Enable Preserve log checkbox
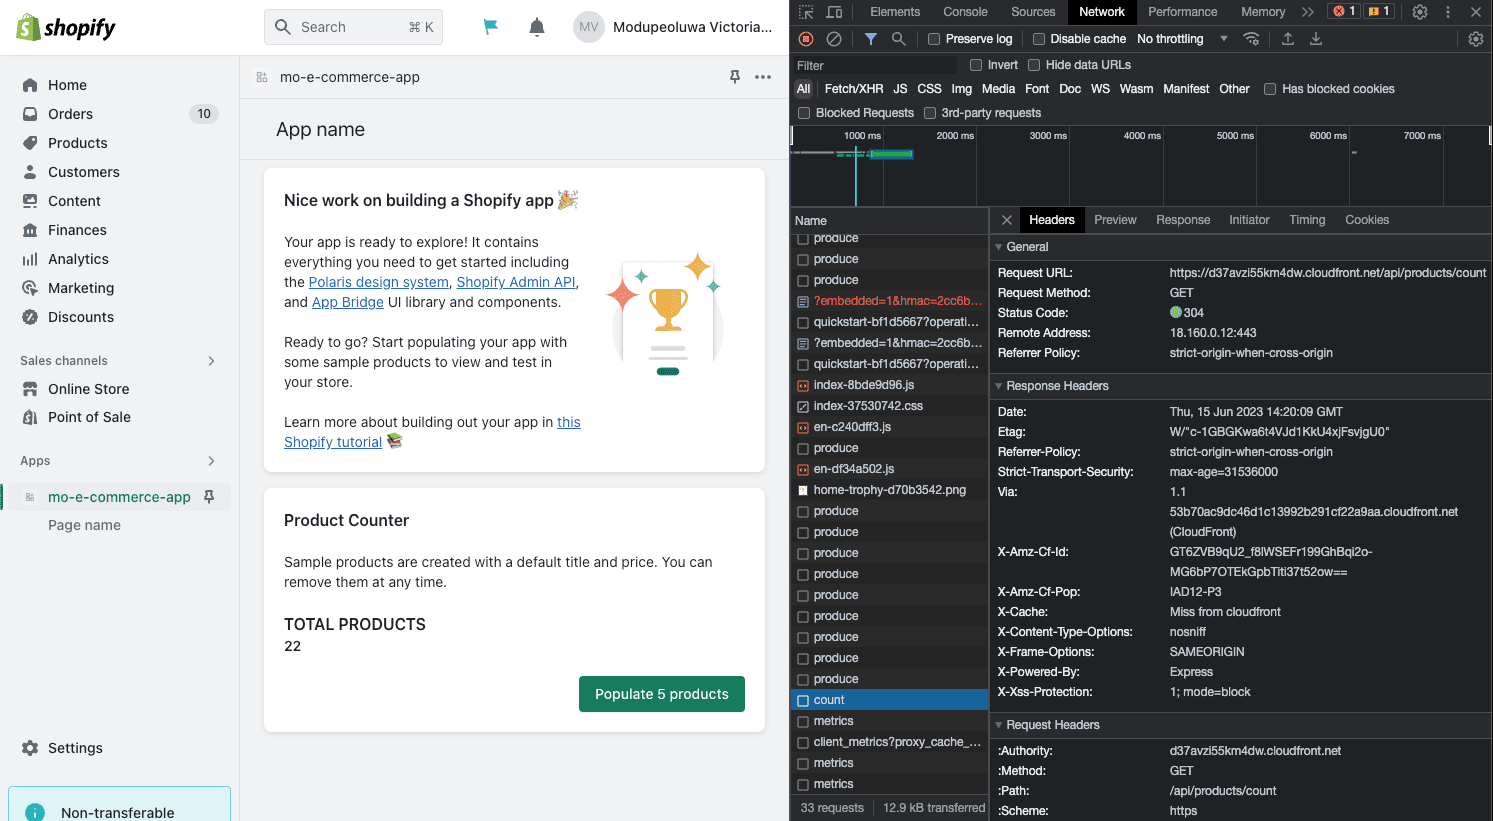The width and height of the screenshot is (1493, 821). [934, 39]
